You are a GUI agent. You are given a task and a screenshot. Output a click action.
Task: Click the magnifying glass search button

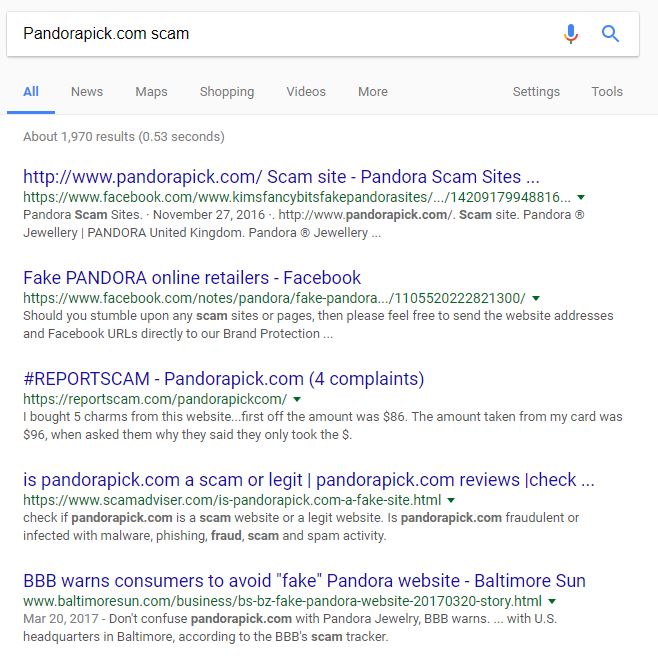(610, 34)
